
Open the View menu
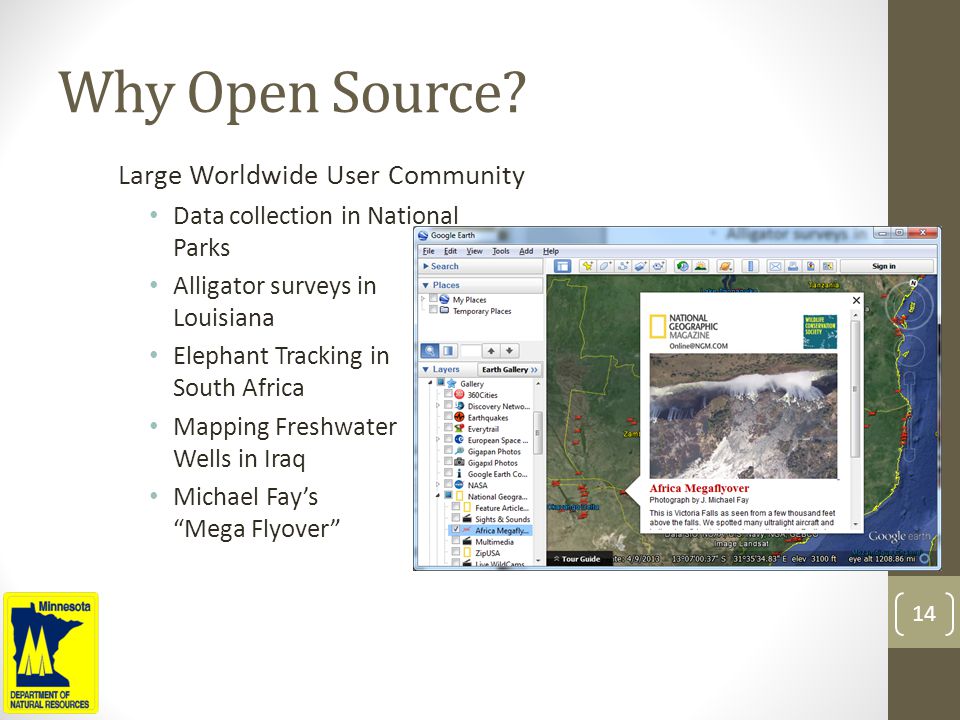[474, 251]
